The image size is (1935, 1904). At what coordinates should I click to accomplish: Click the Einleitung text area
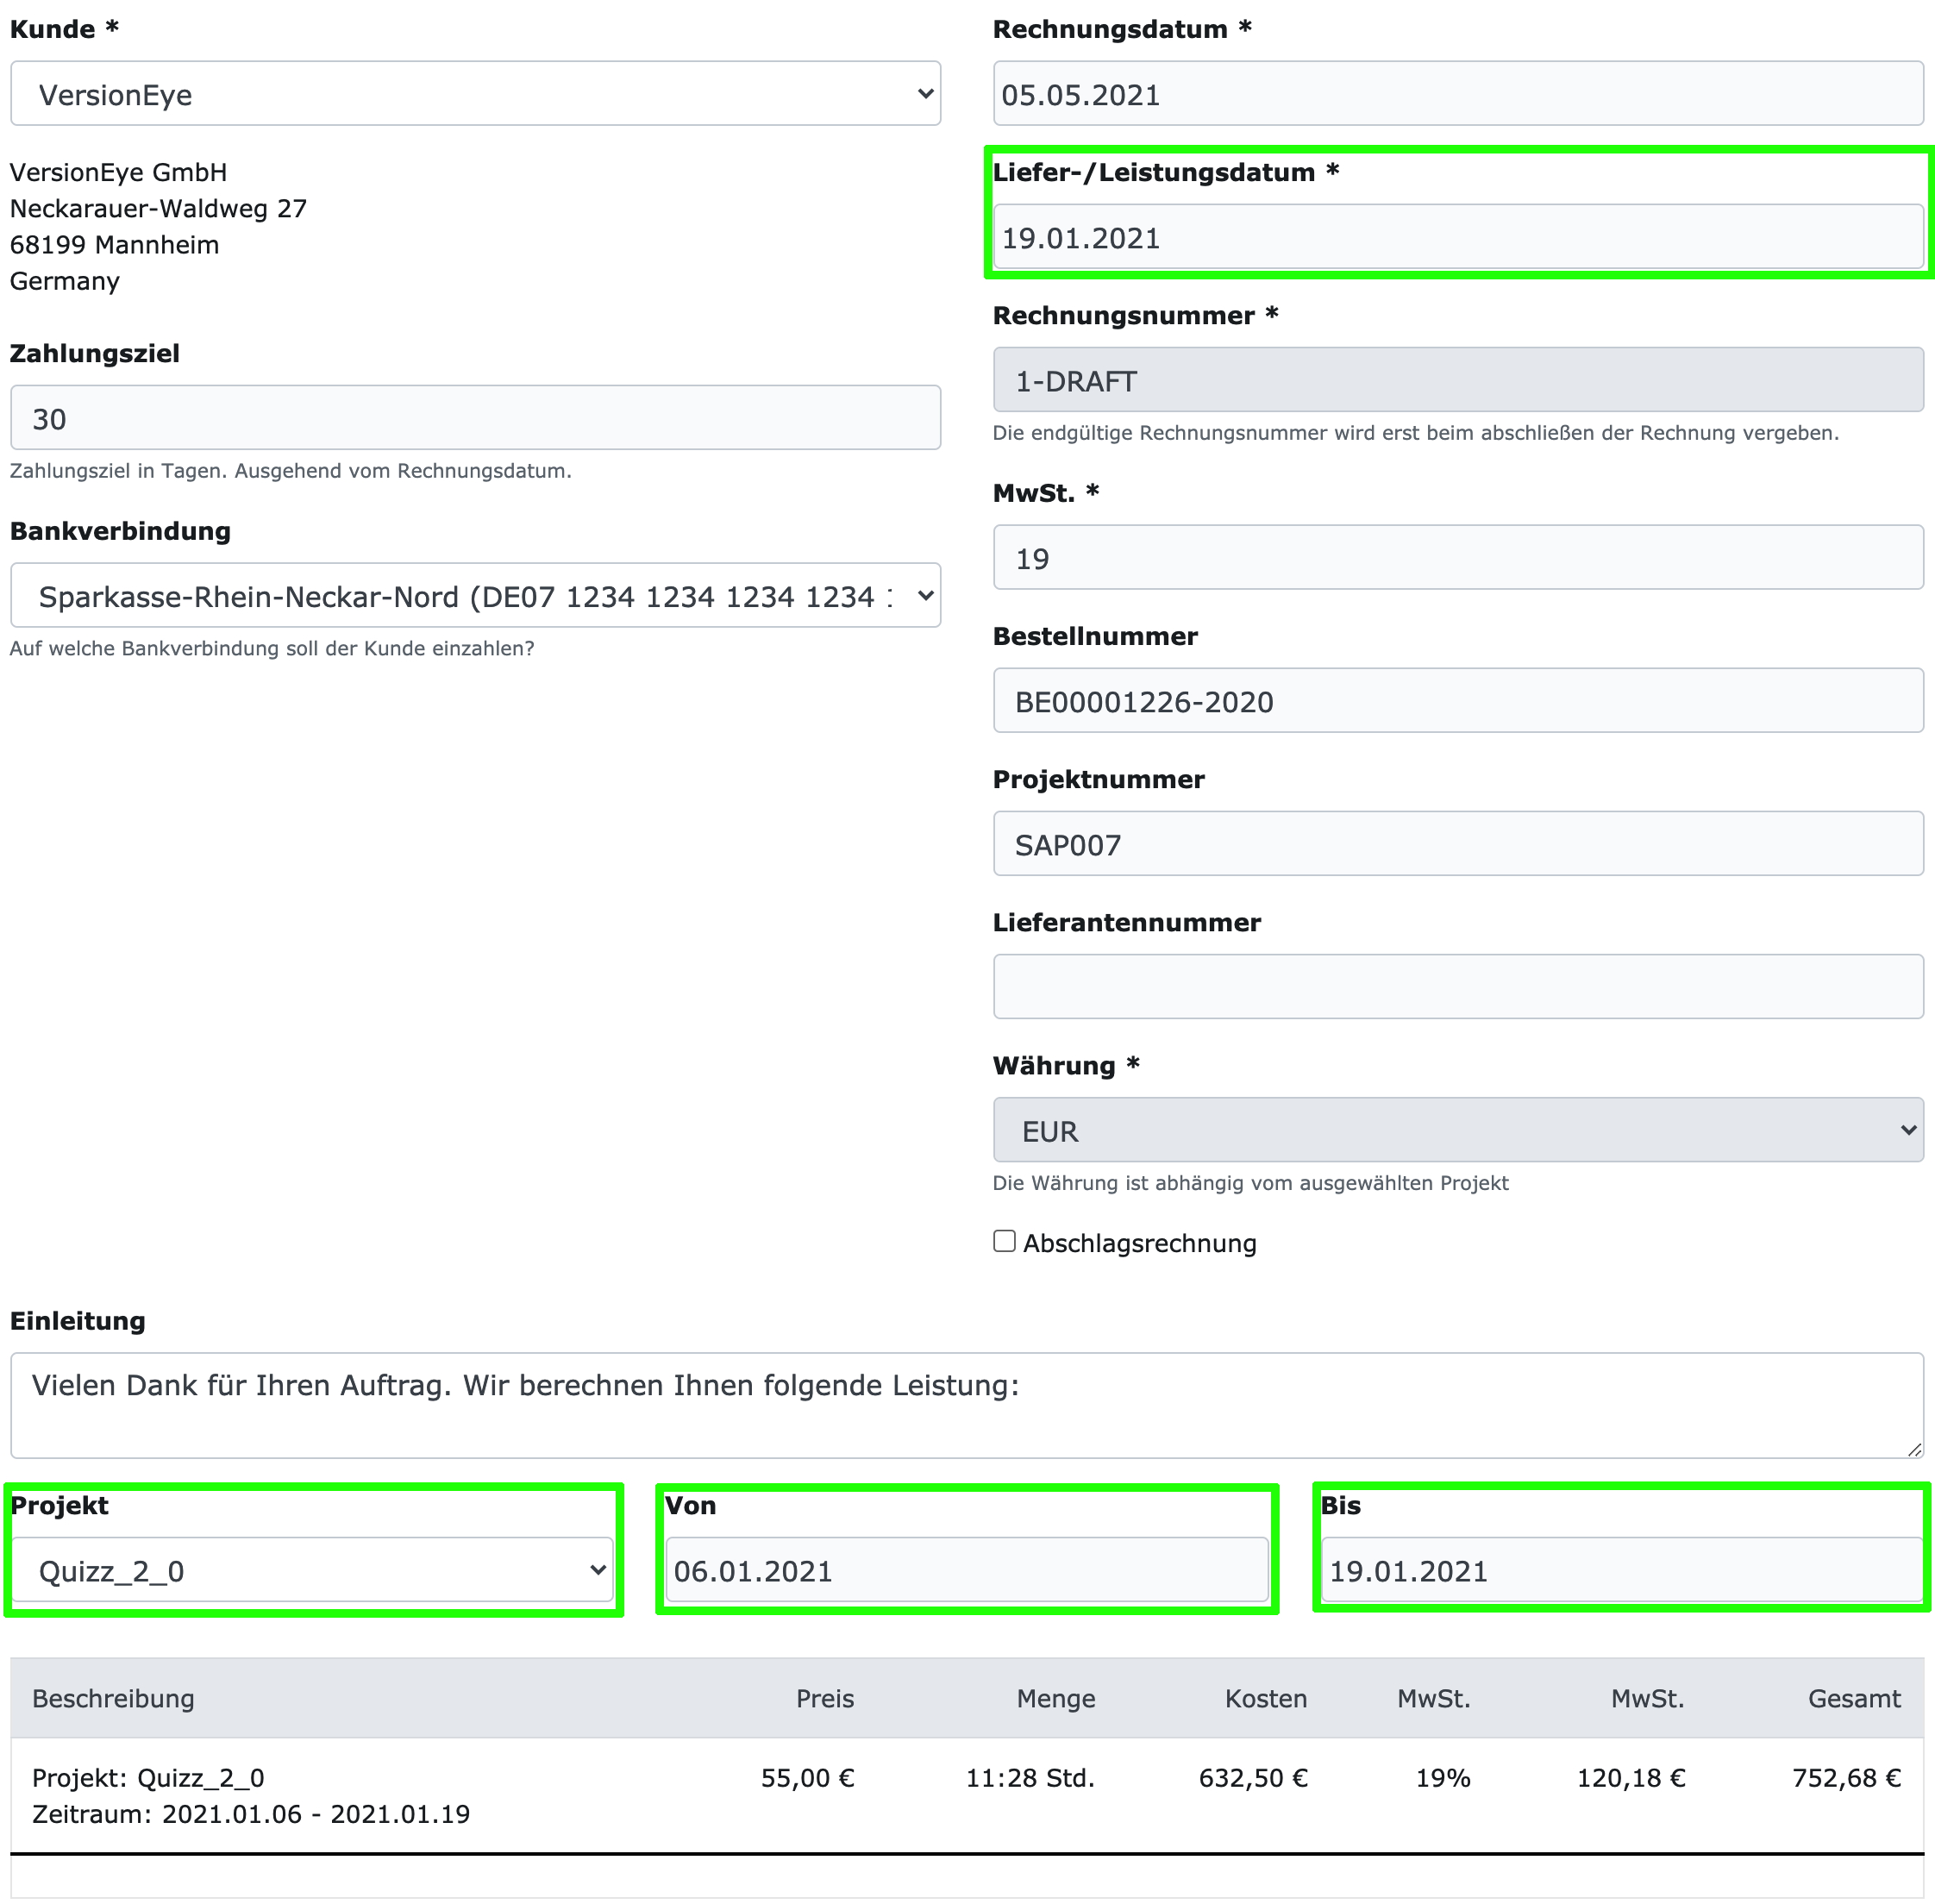(x=965, y=1405)
